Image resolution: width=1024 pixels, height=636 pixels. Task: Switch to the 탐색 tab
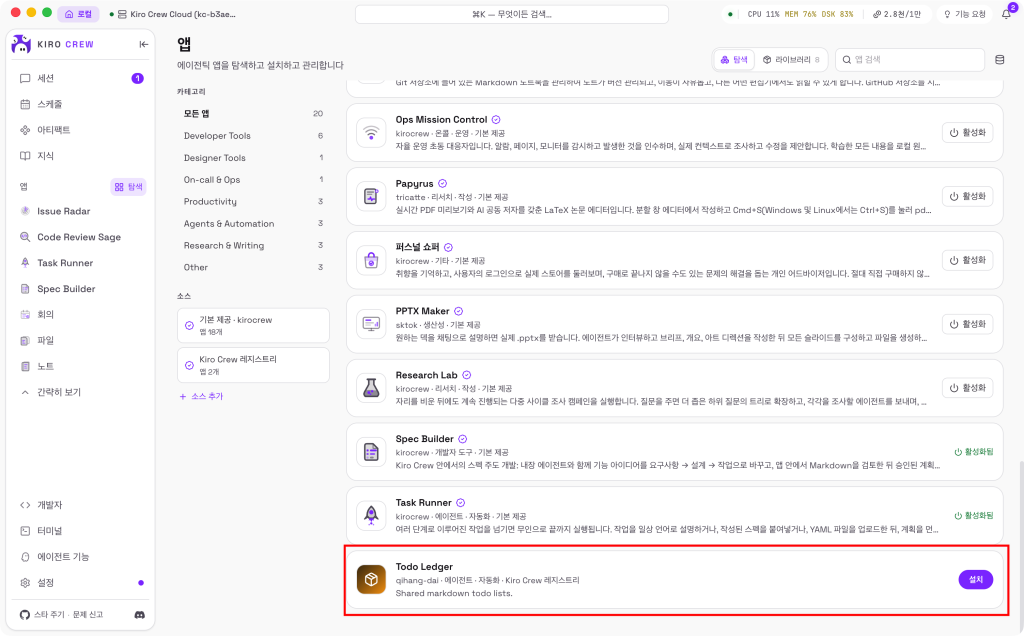pos(734,59)
